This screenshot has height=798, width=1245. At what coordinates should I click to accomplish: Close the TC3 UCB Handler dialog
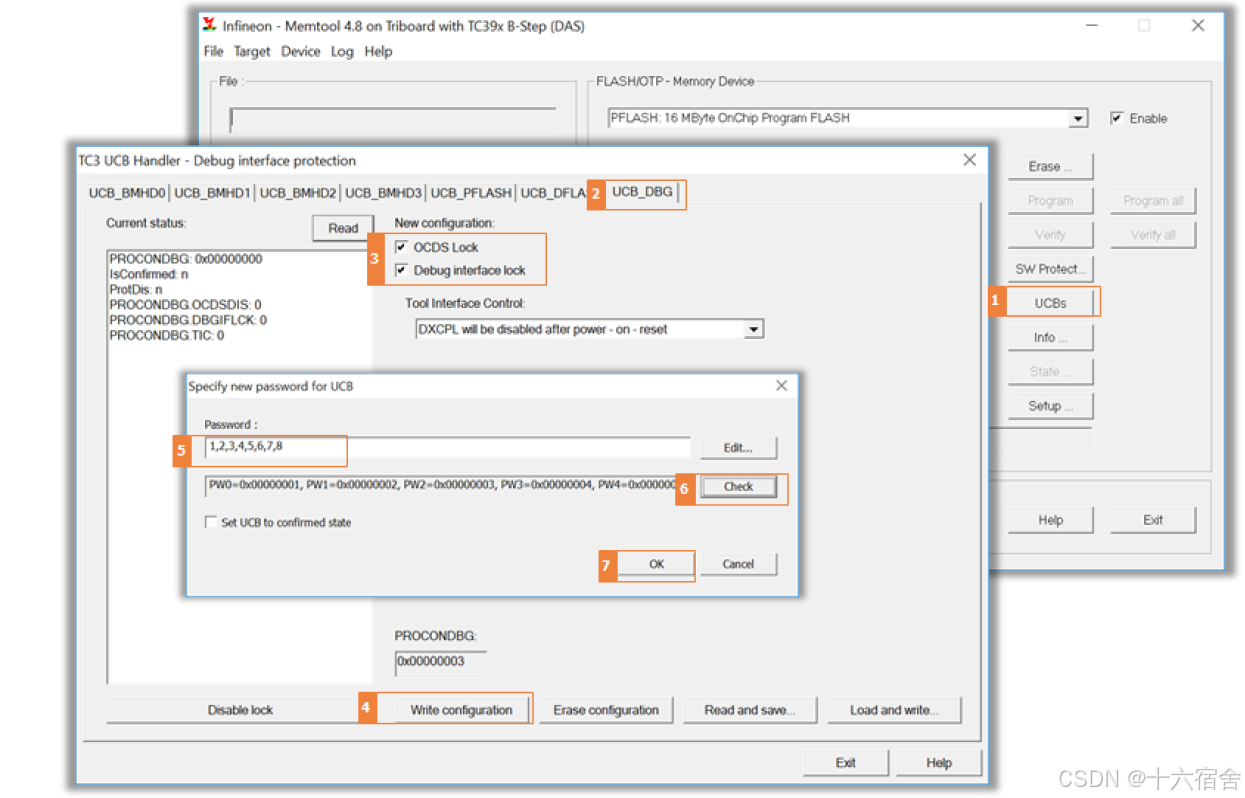point(968,160)
